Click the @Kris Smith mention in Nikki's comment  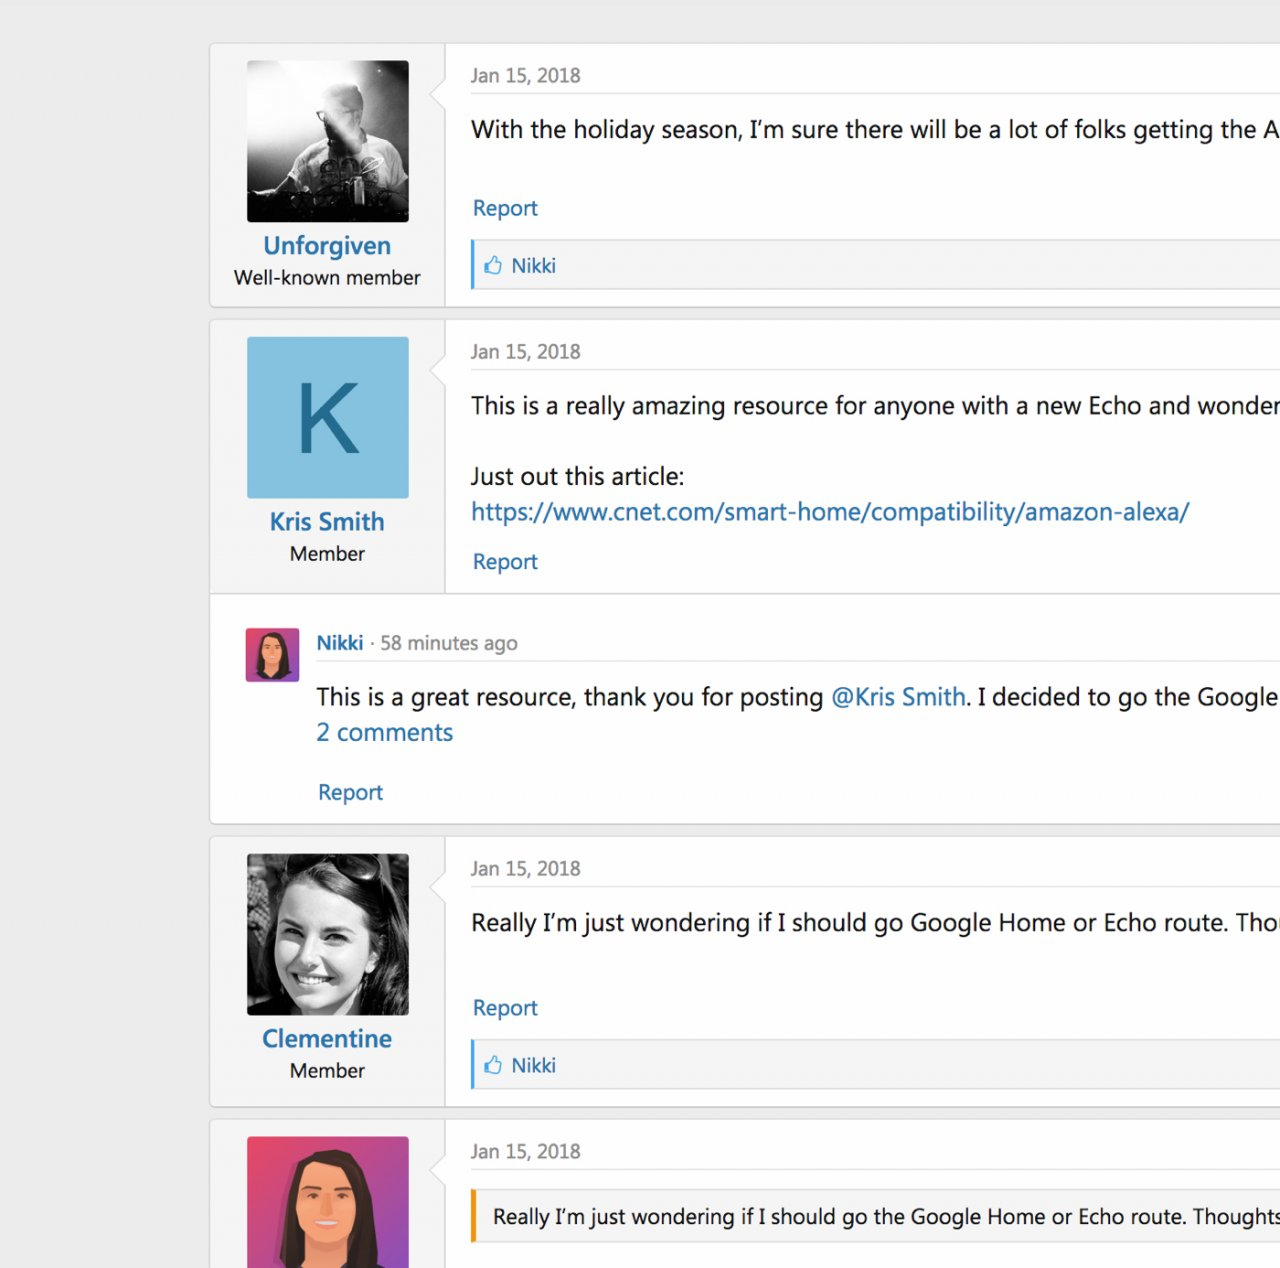(898, 697)
